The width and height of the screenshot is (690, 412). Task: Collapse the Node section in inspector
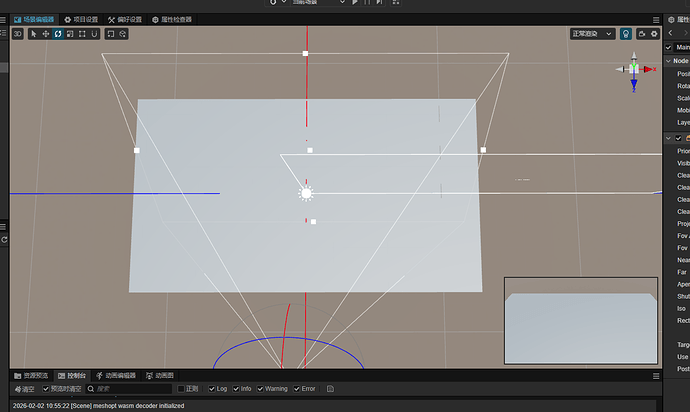(x=668, y=61)
